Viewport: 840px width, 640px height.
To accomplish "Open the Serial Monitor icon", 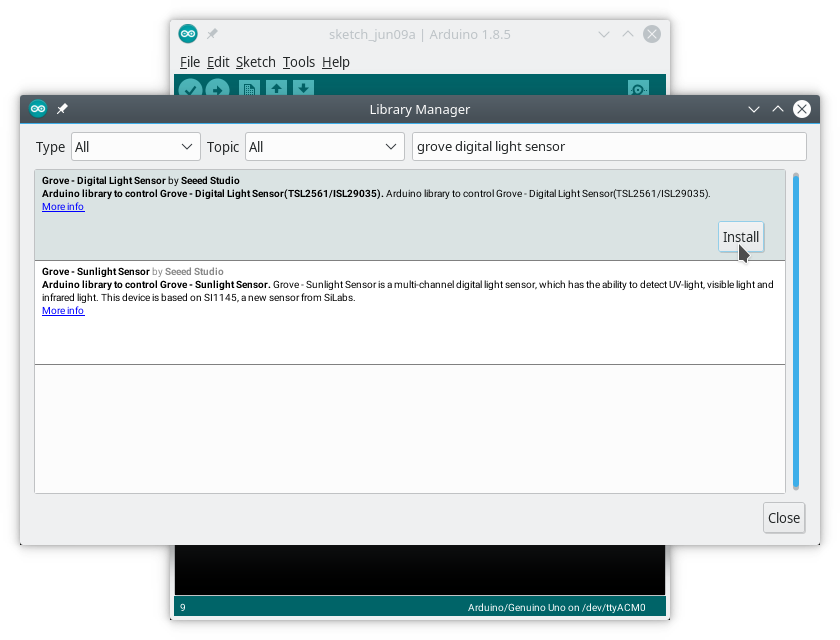I will (637, 90).
